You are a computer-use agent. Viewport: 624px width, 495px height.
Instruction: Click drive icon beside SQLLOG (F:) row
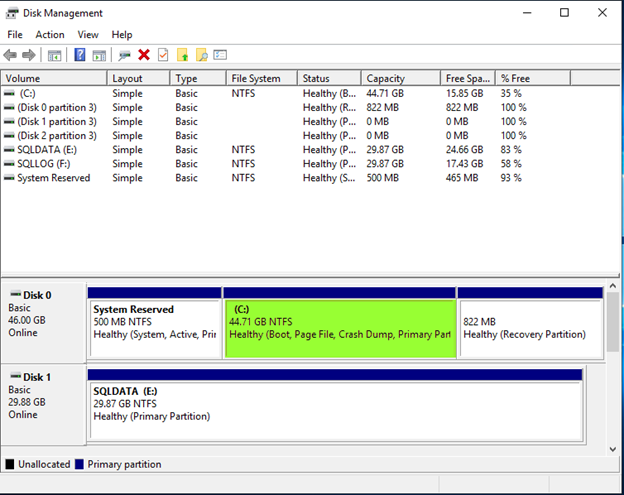pos(9,164)
